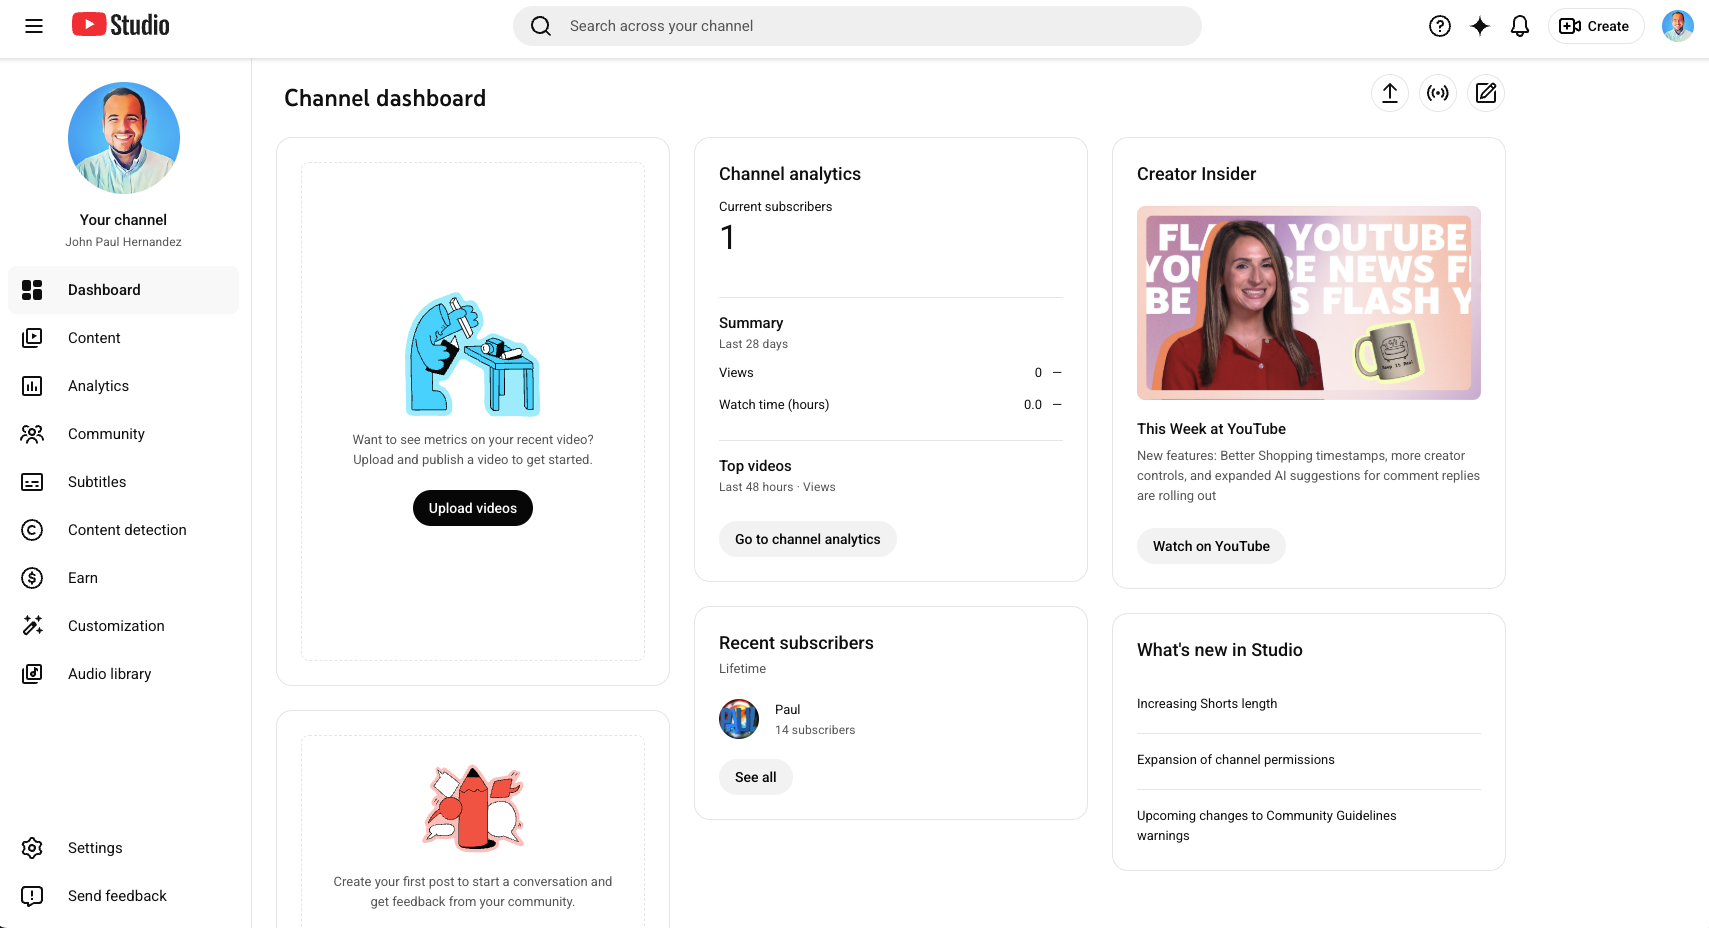1709x928 pixels.
Task: Click the search across your channel field
Action: 857,26
